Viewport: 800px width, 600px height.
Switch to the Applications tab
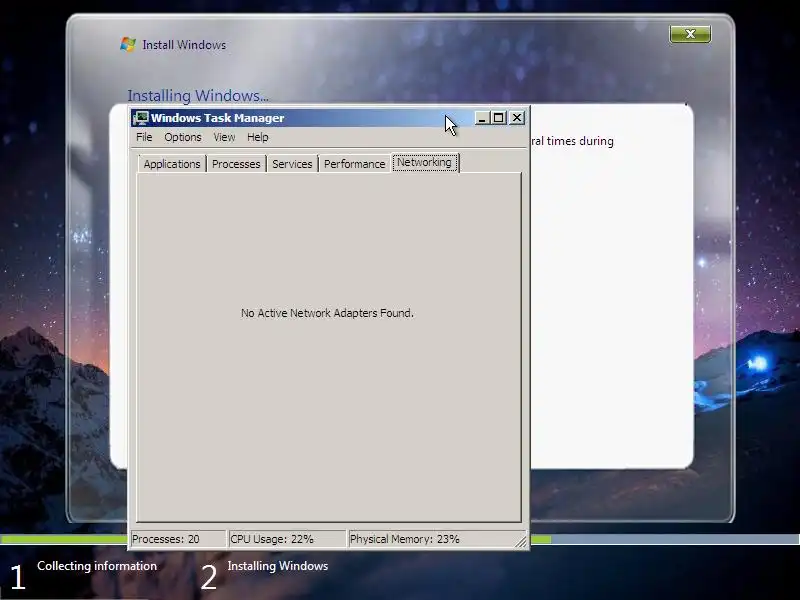pyautogui.click(x=172, y=164)
